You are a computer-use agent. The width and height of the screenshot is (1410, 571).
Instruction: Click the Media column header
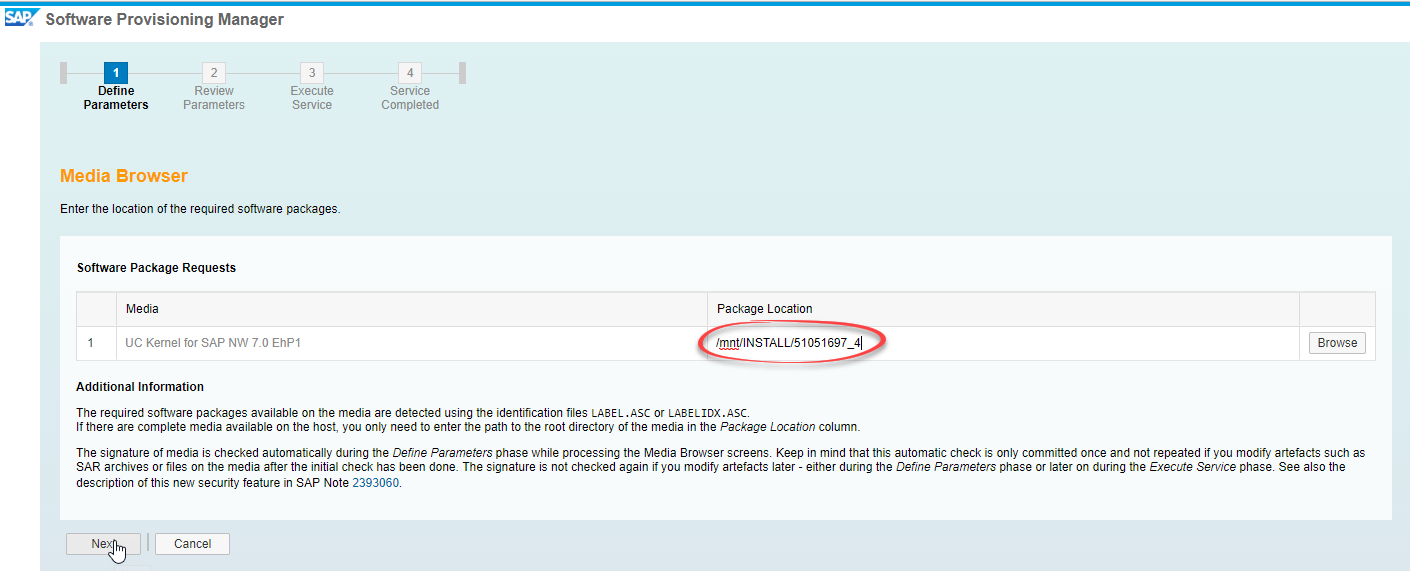click(411, 309)
